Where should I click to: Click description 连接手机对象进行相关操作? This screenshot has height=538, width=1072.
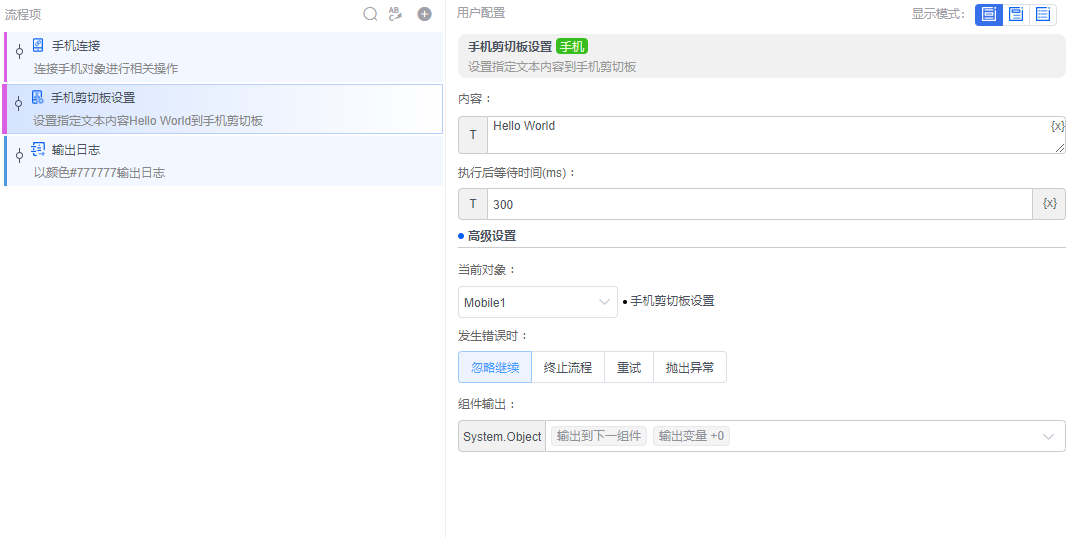(106, 68)
